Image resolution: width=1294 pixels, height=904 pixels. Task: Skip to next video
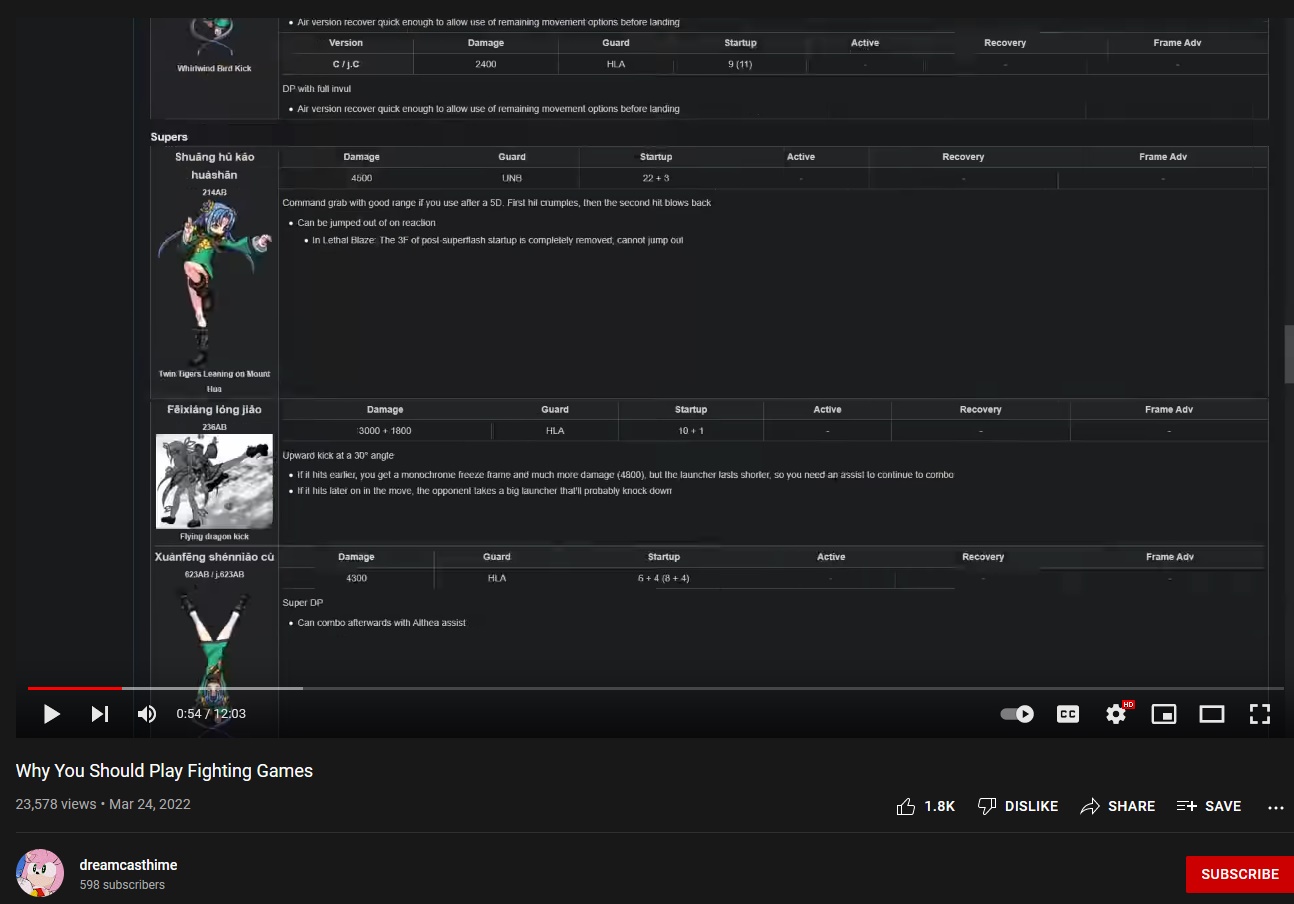click(100, 714)
